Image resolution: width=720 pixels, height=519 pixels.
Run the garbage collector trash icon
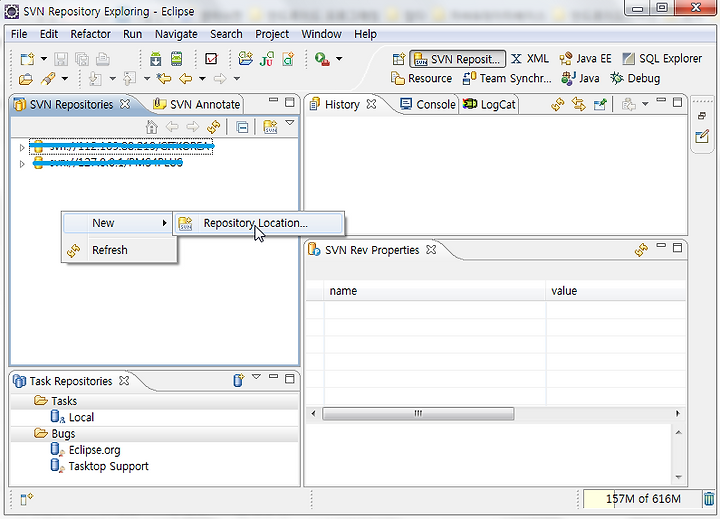(x=709, y=499)
